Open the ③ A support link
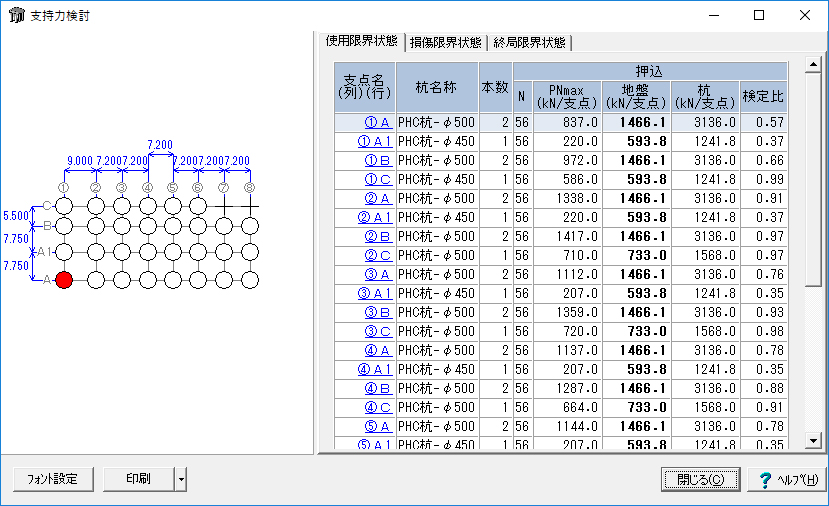829x506 pixels. click(x=378, y=275)
